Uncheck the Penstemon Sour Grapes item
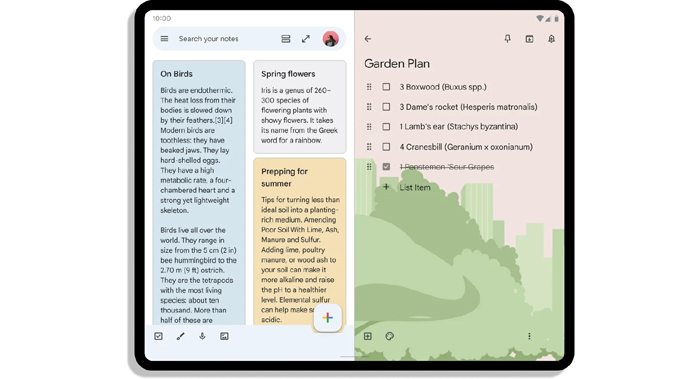The image size is (700, 379). click(386, 167)
